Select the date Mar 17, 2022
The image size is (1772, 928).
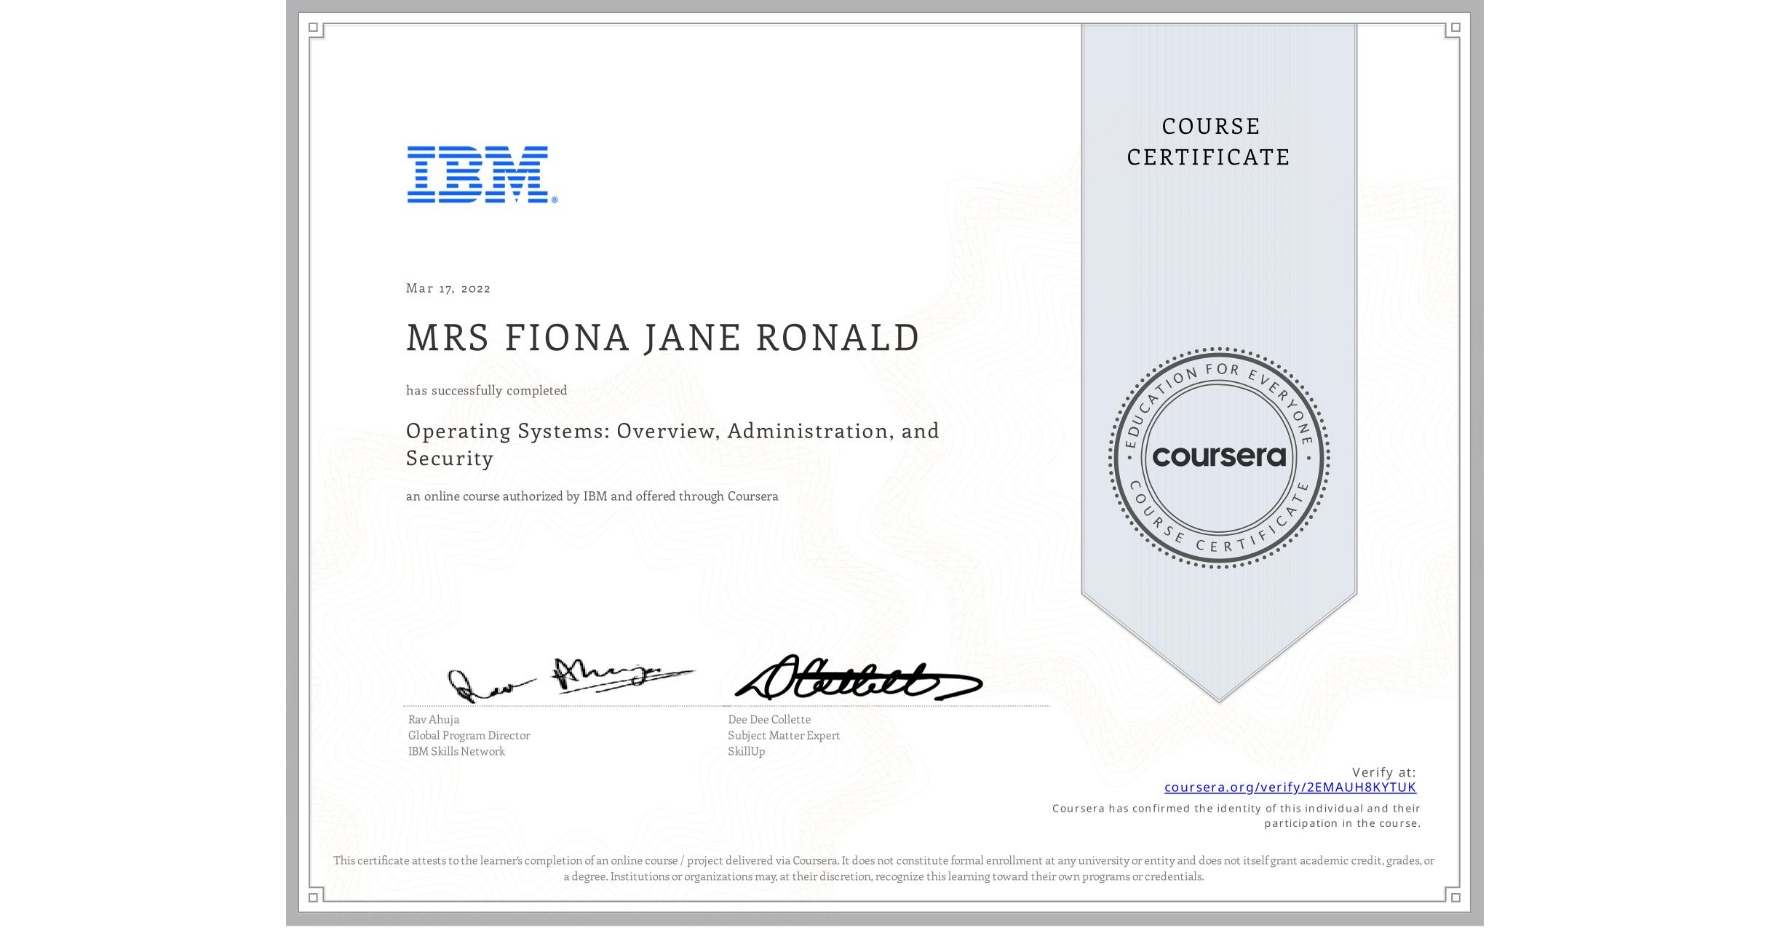448,288
